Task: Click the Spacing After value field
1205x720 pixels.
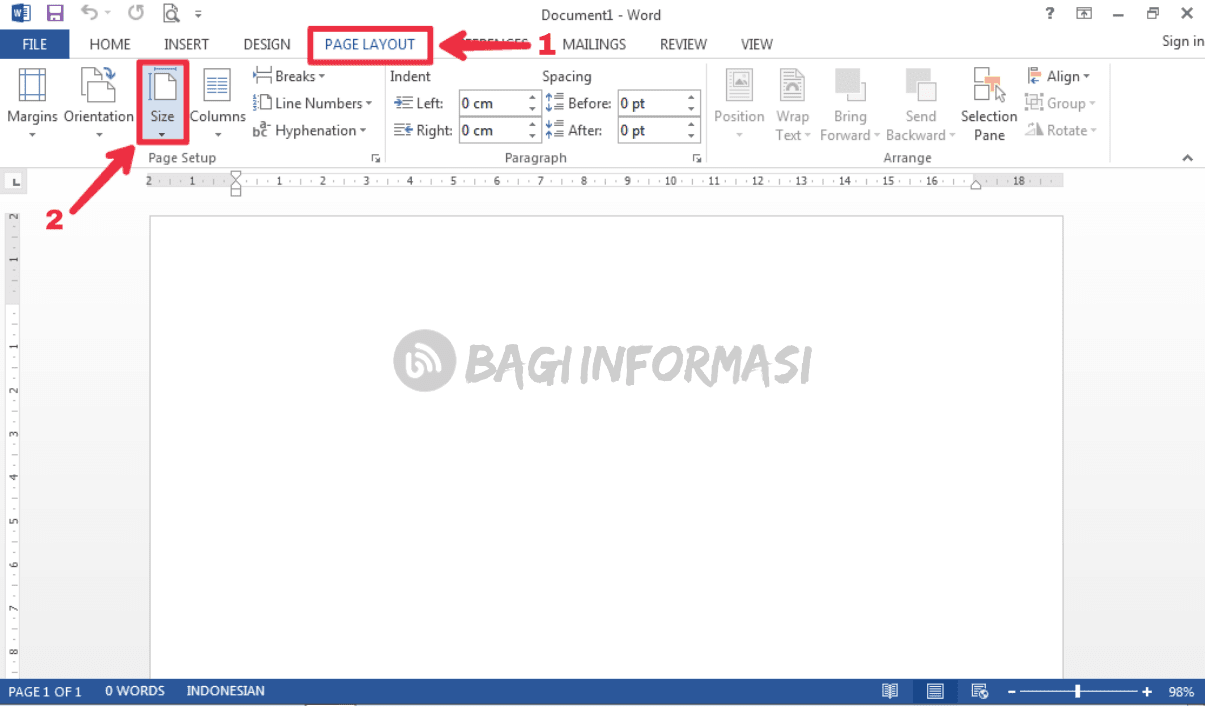Action: pos(650,130)
